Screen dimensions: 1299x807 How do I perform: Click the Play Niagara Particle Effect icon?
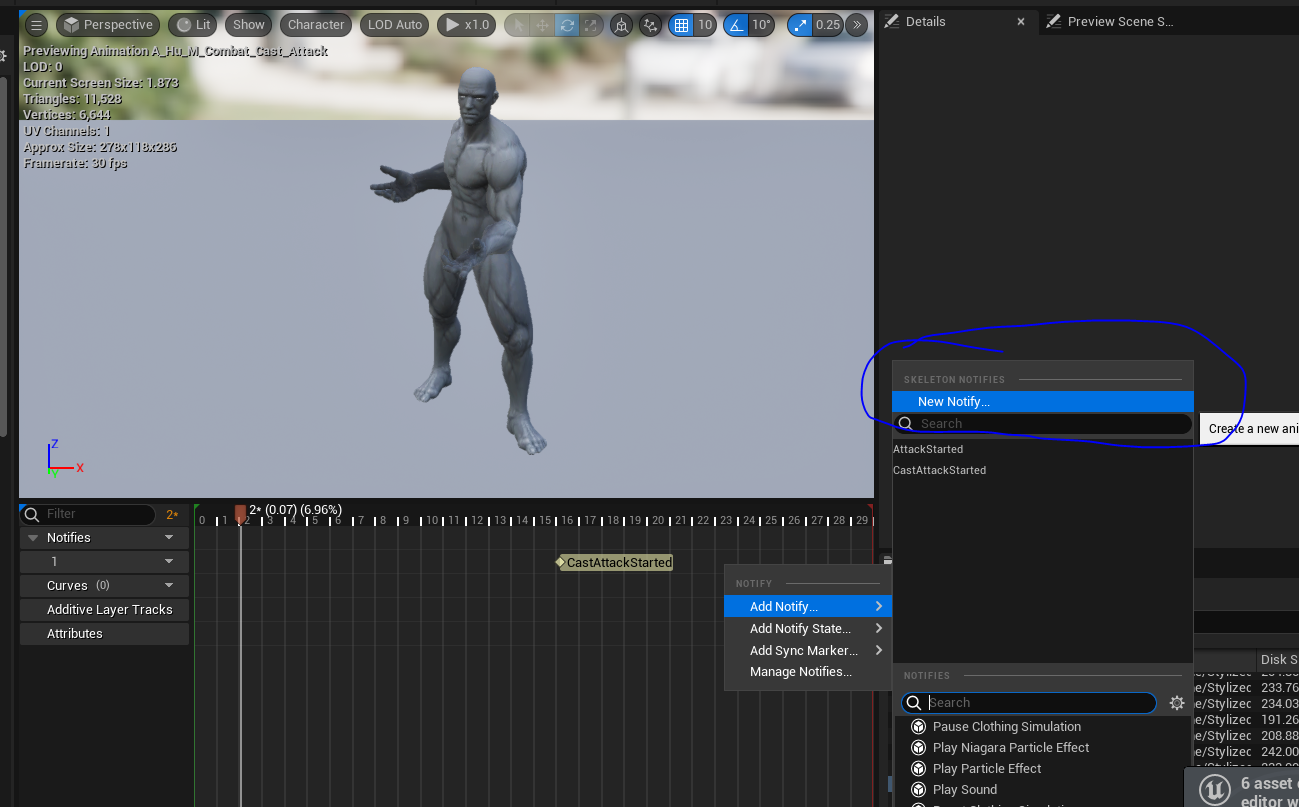pos(918,748)
